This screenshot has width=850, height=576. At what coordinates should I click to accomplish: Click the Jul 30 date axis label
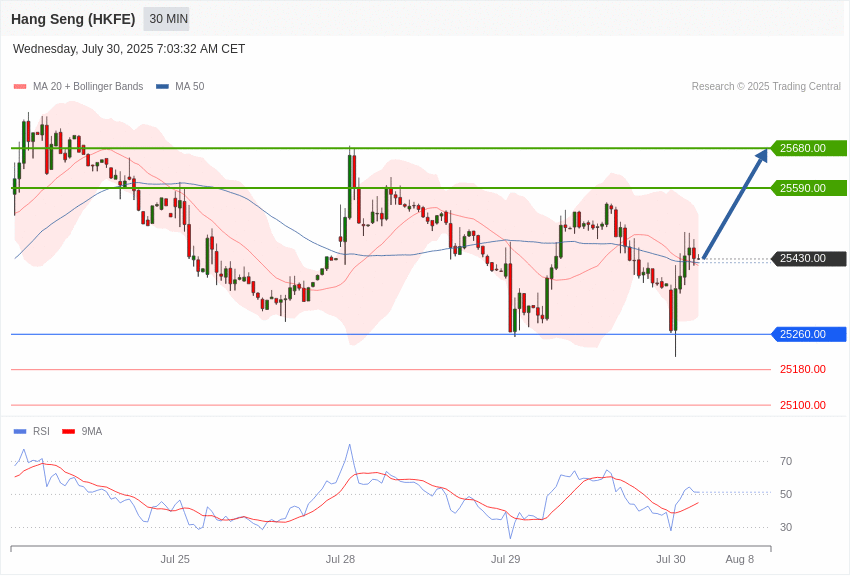click(671, 559)
